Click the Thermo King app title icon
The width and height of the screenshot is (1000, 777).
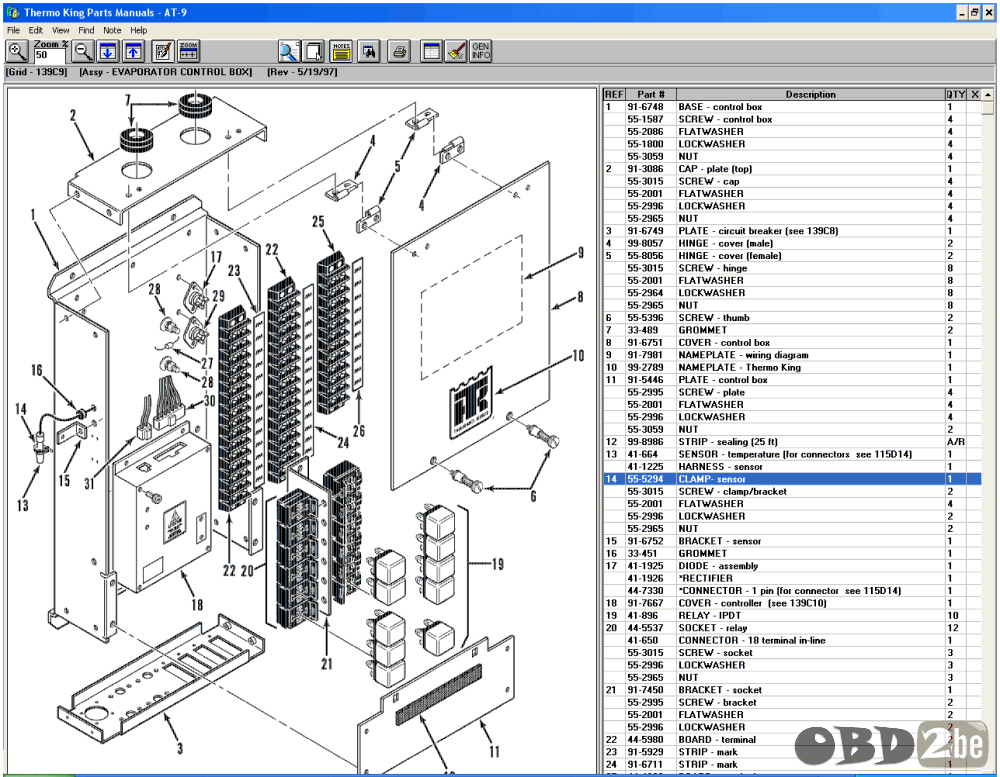coord(13,12)
